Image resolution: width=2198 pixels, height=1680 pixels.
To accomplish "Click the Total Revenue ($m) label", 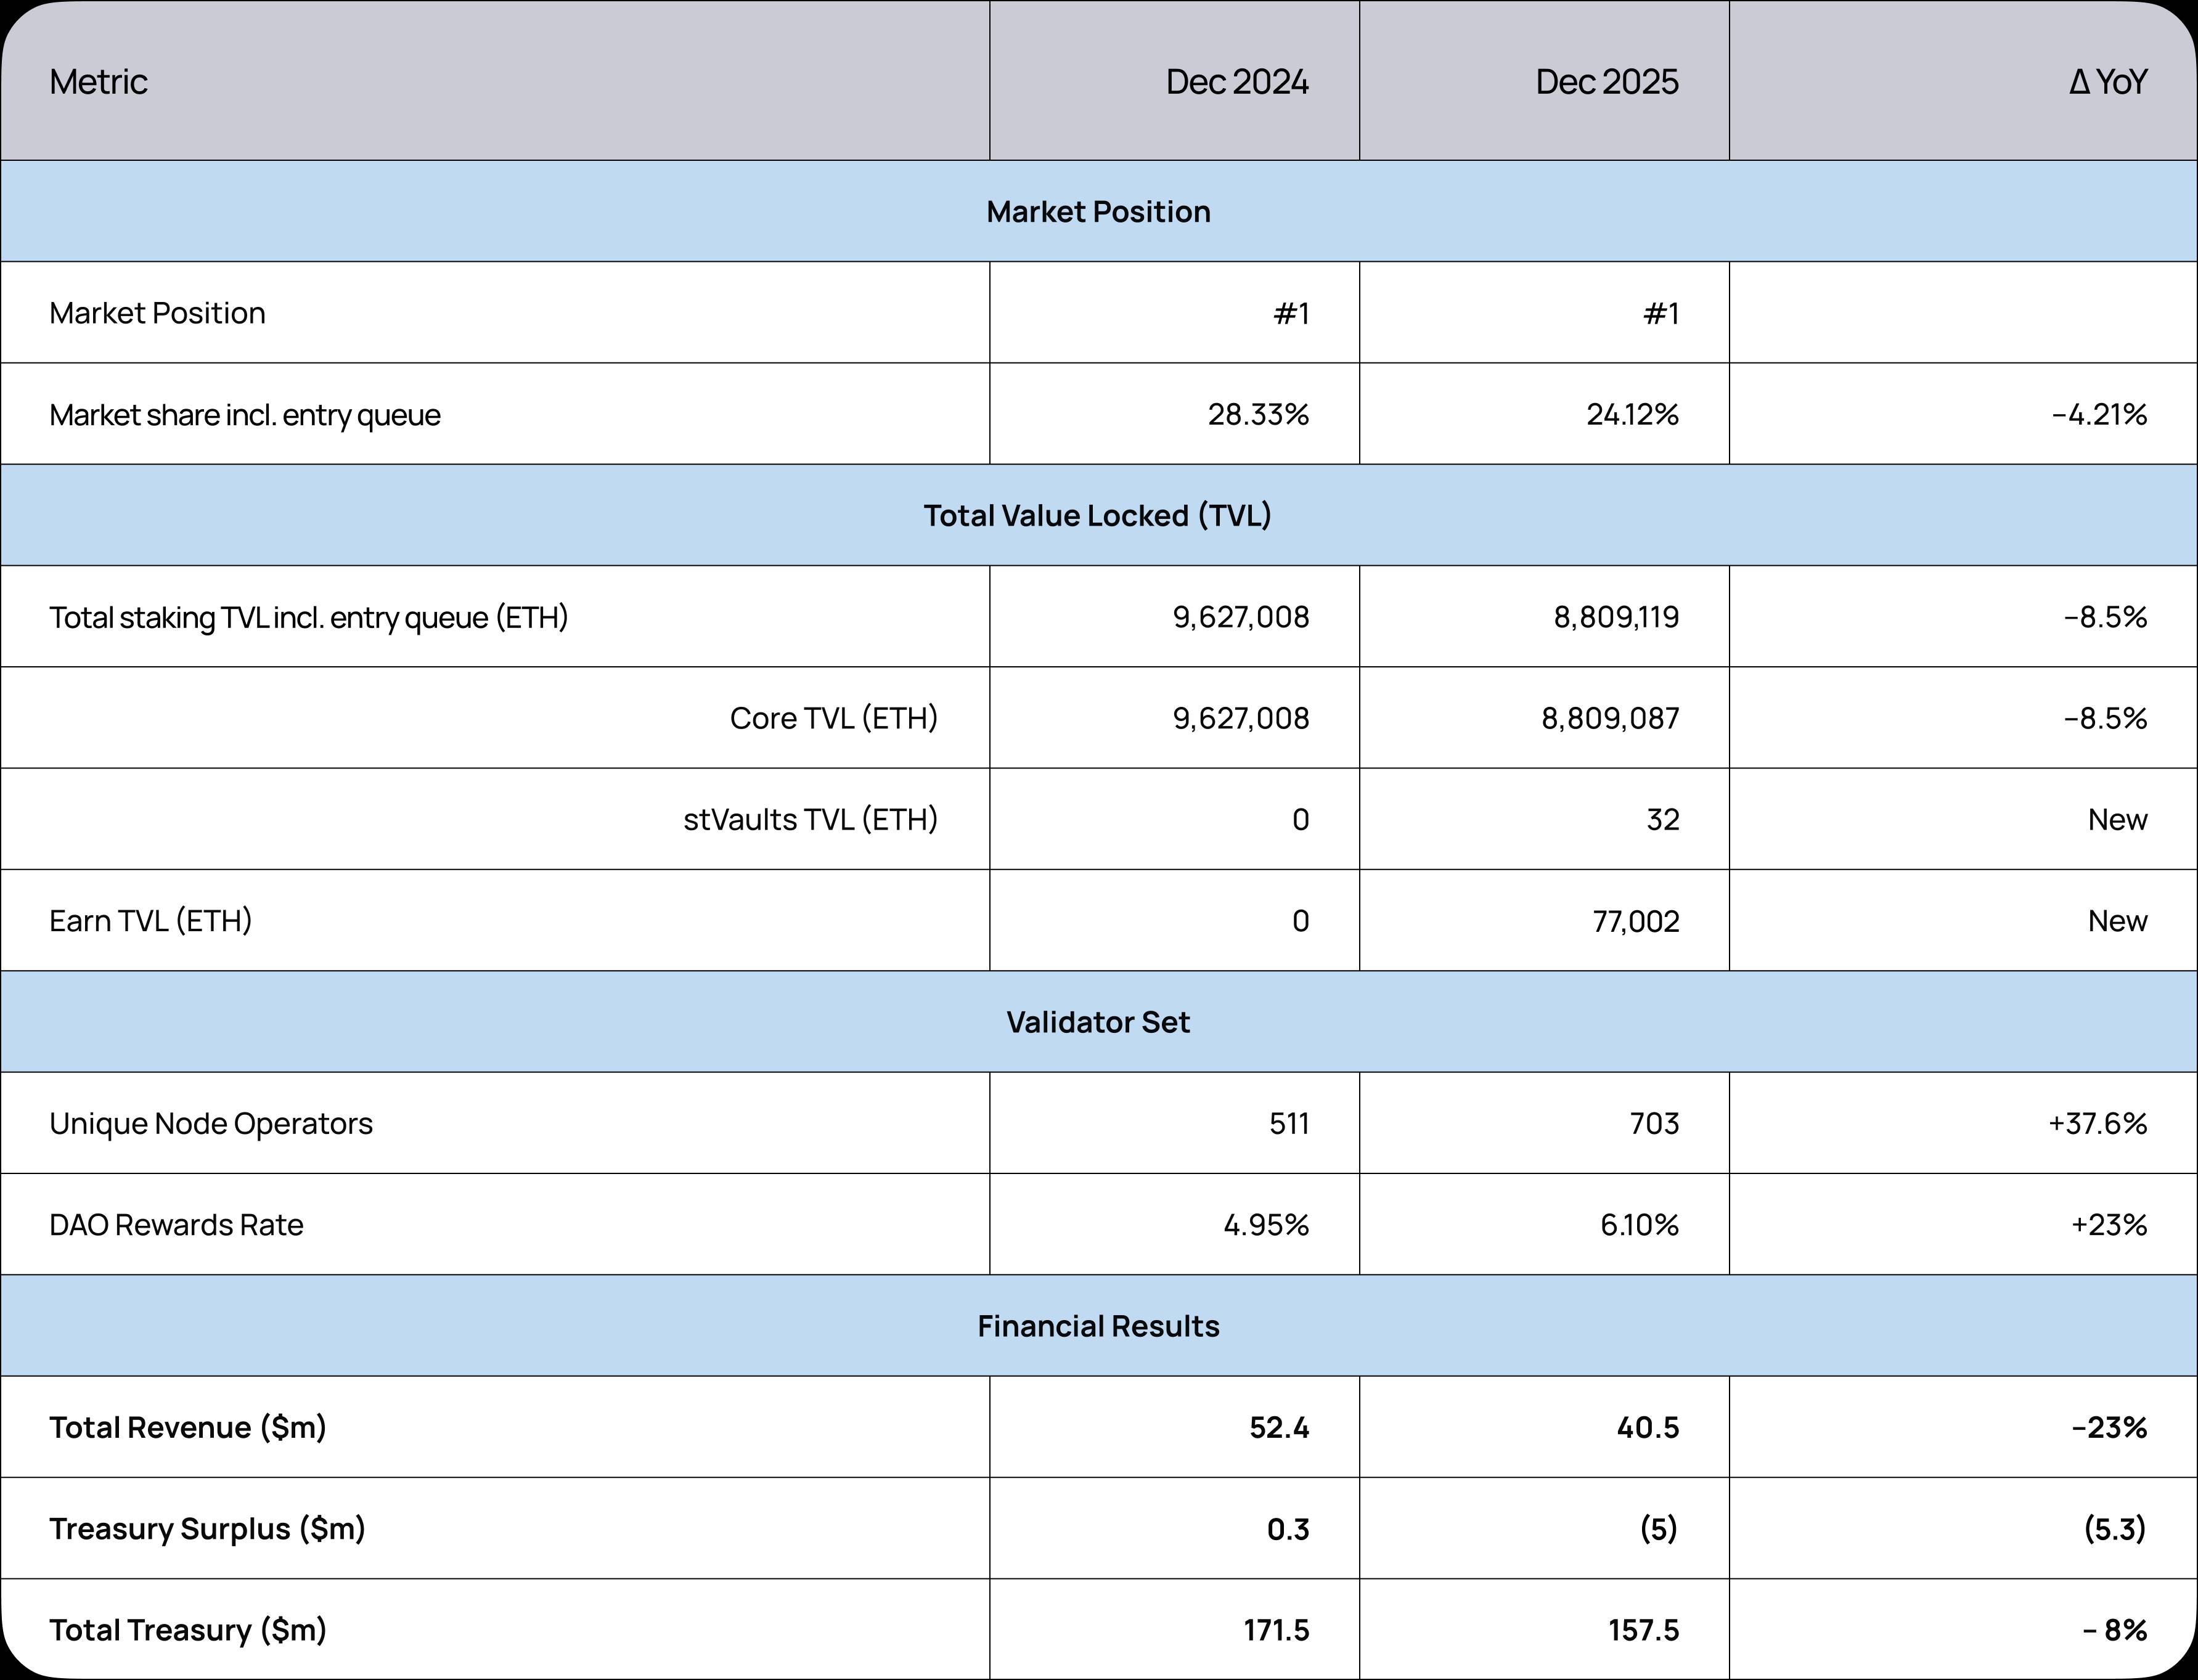I will tap(188, 1427).
